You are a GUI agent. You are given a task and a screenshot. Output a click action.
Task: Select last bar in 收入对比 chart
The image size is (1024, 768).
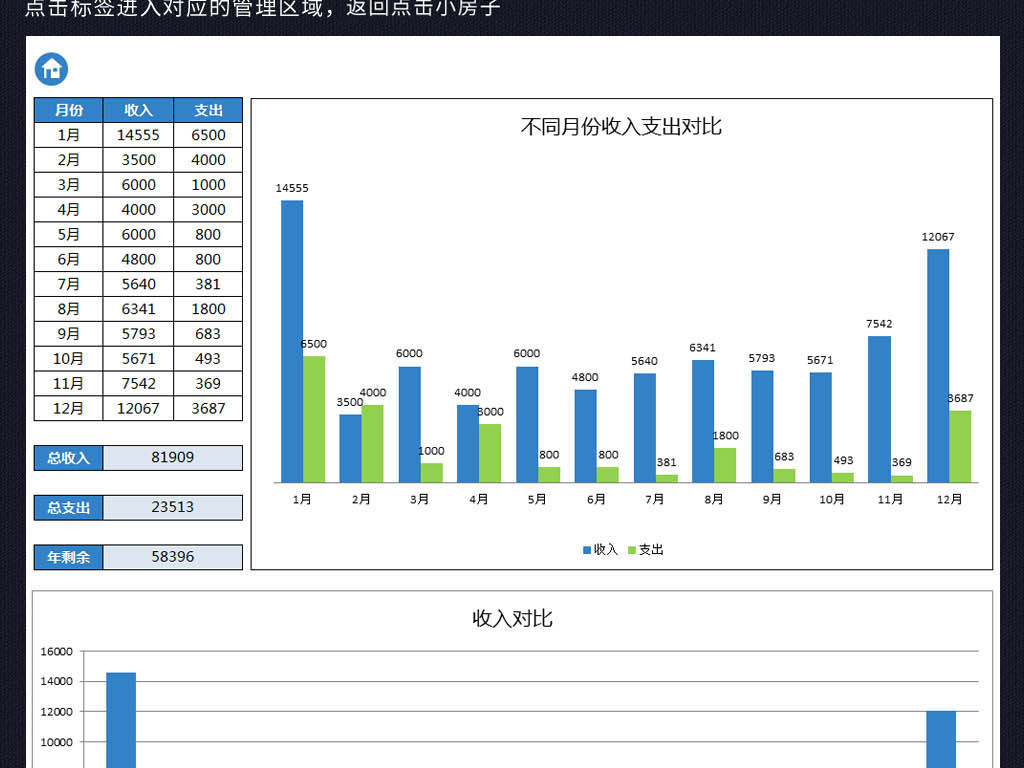tap(941, 739)
